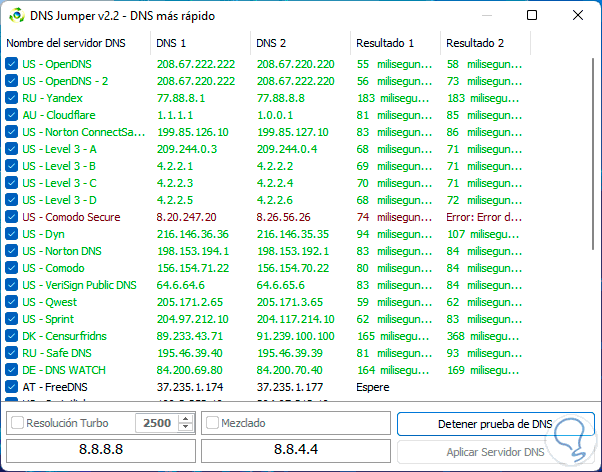The width and height of the screenshot is (602, 472).
Task: Click the Error result for Comodo Secure
Action: pyautogui.click(x=484, y=217)
